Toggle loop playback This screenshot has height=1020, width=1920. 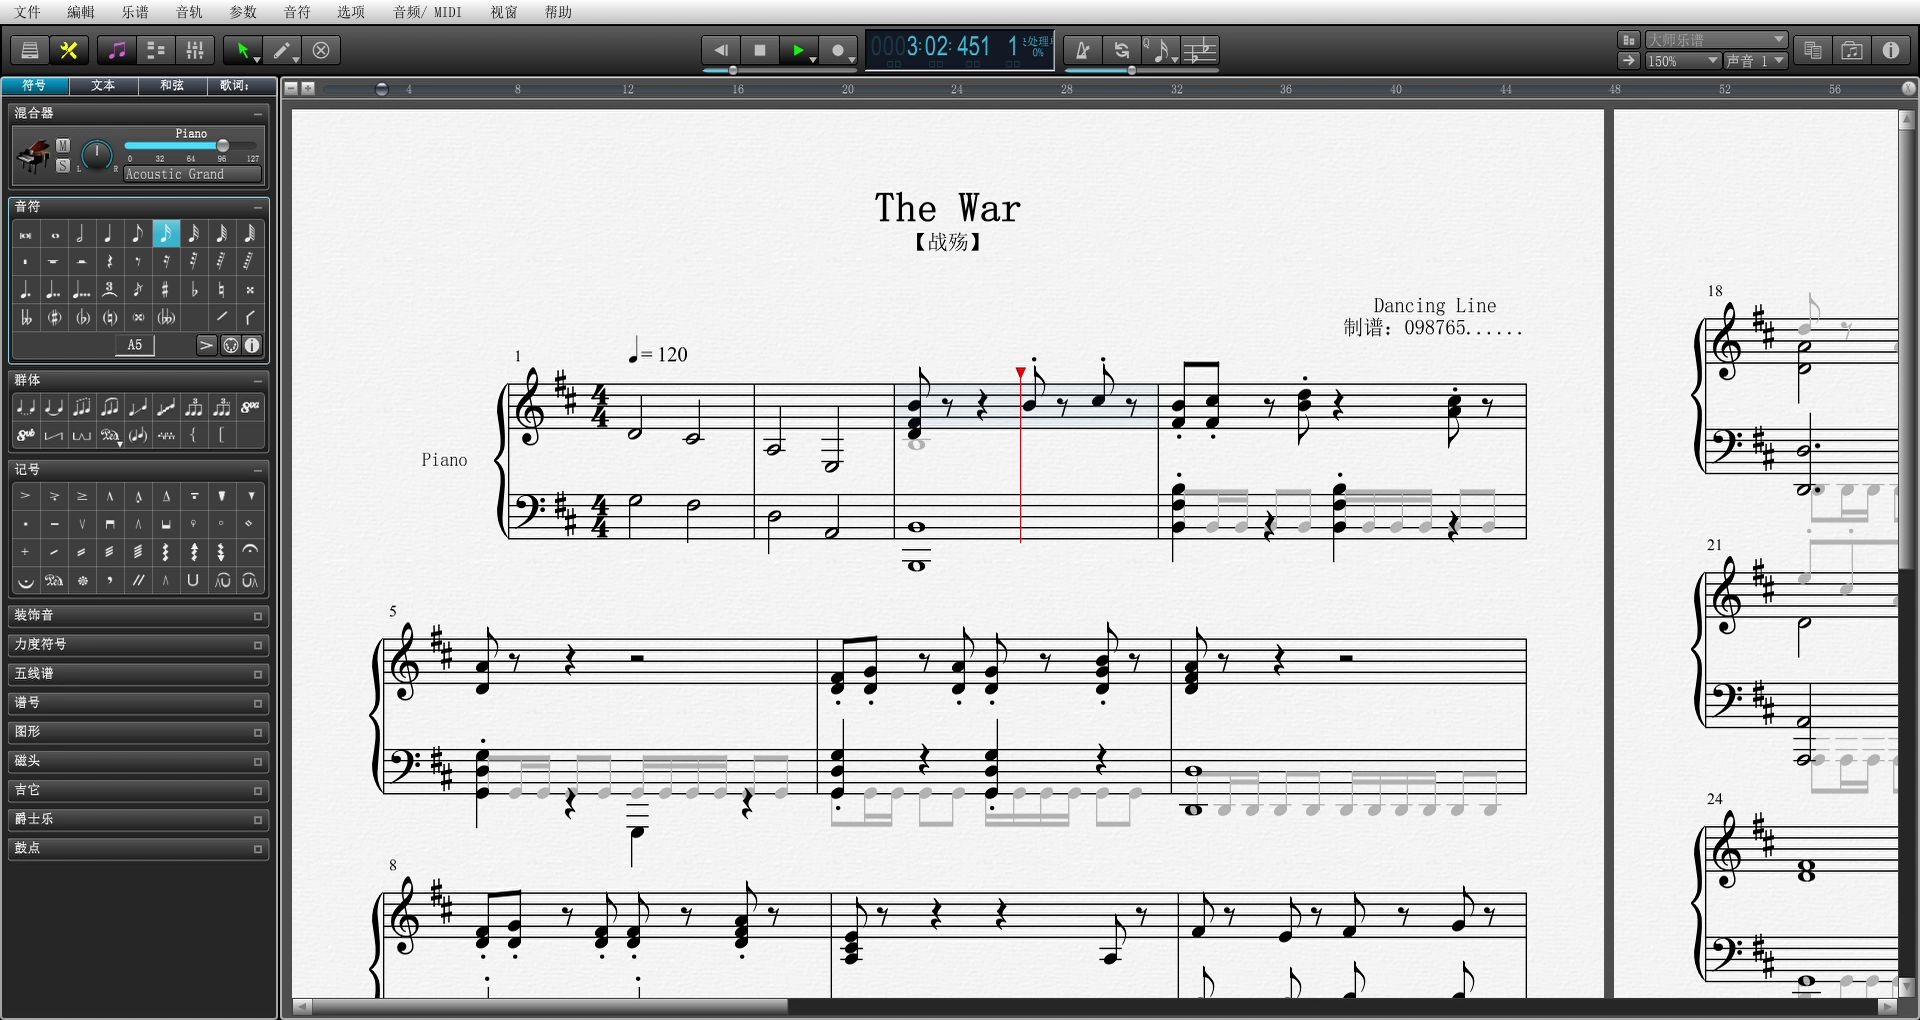1122,50
